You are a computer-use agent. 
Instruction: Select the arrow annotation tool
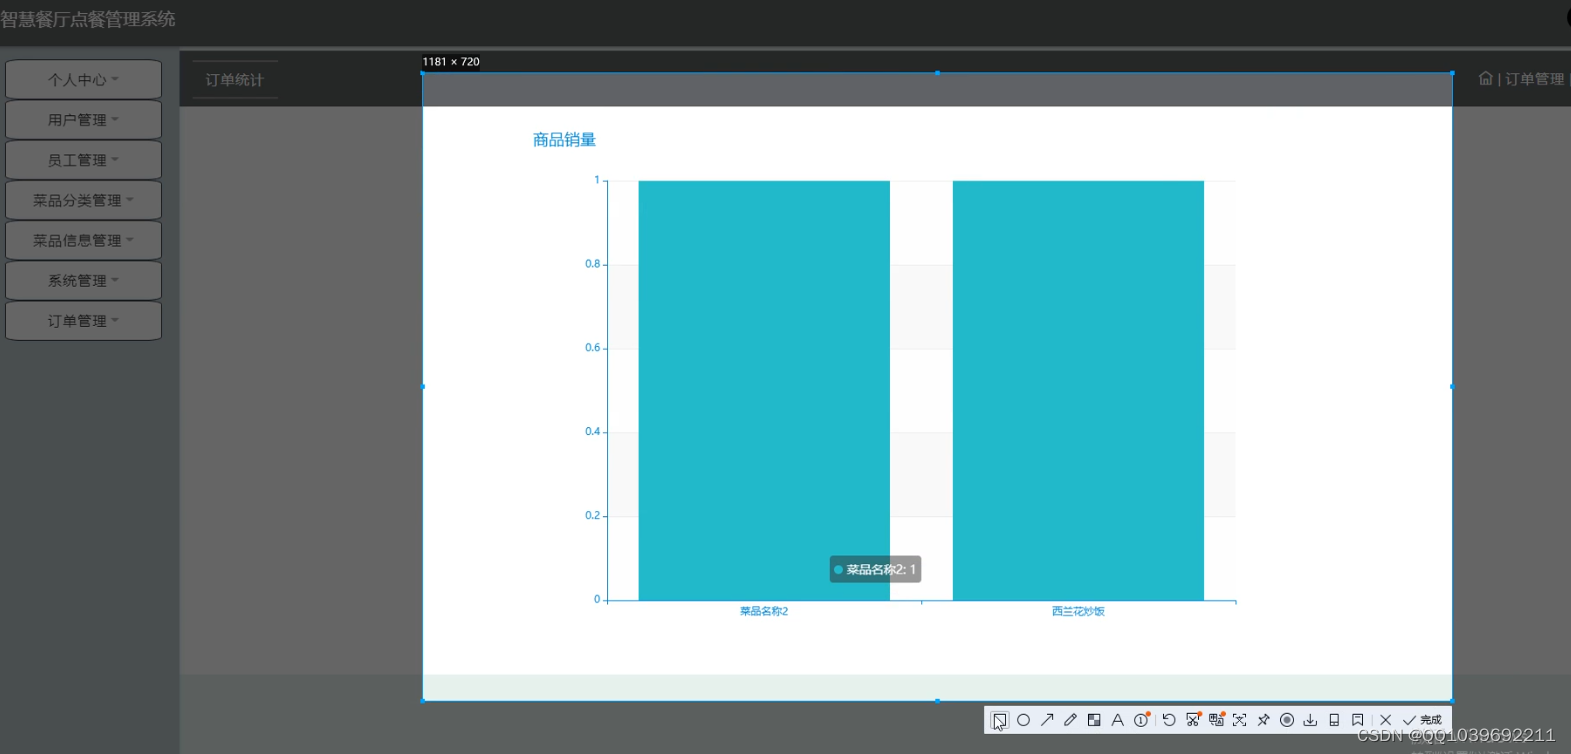click(1047, 720)
